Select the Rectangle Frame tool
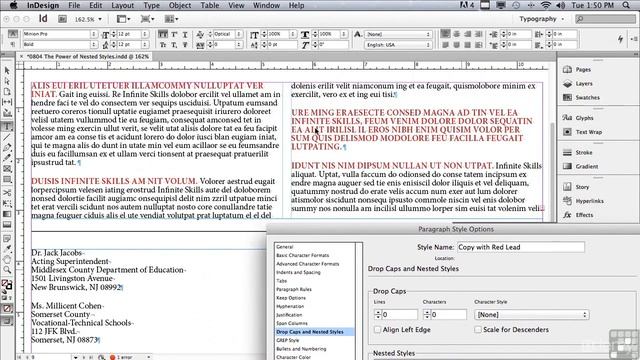This screenshot has height=360, width=640. click(x=7, y=169)
